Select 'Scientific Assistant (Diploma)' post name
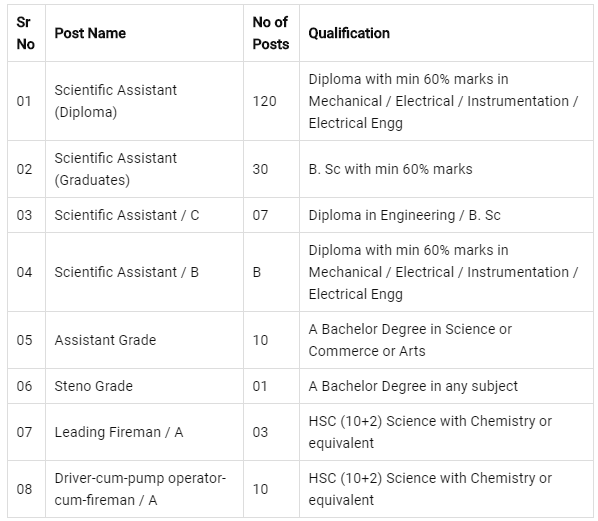Image resolution: width=598 pixels, height=521 pixels. tap(116, 101)
